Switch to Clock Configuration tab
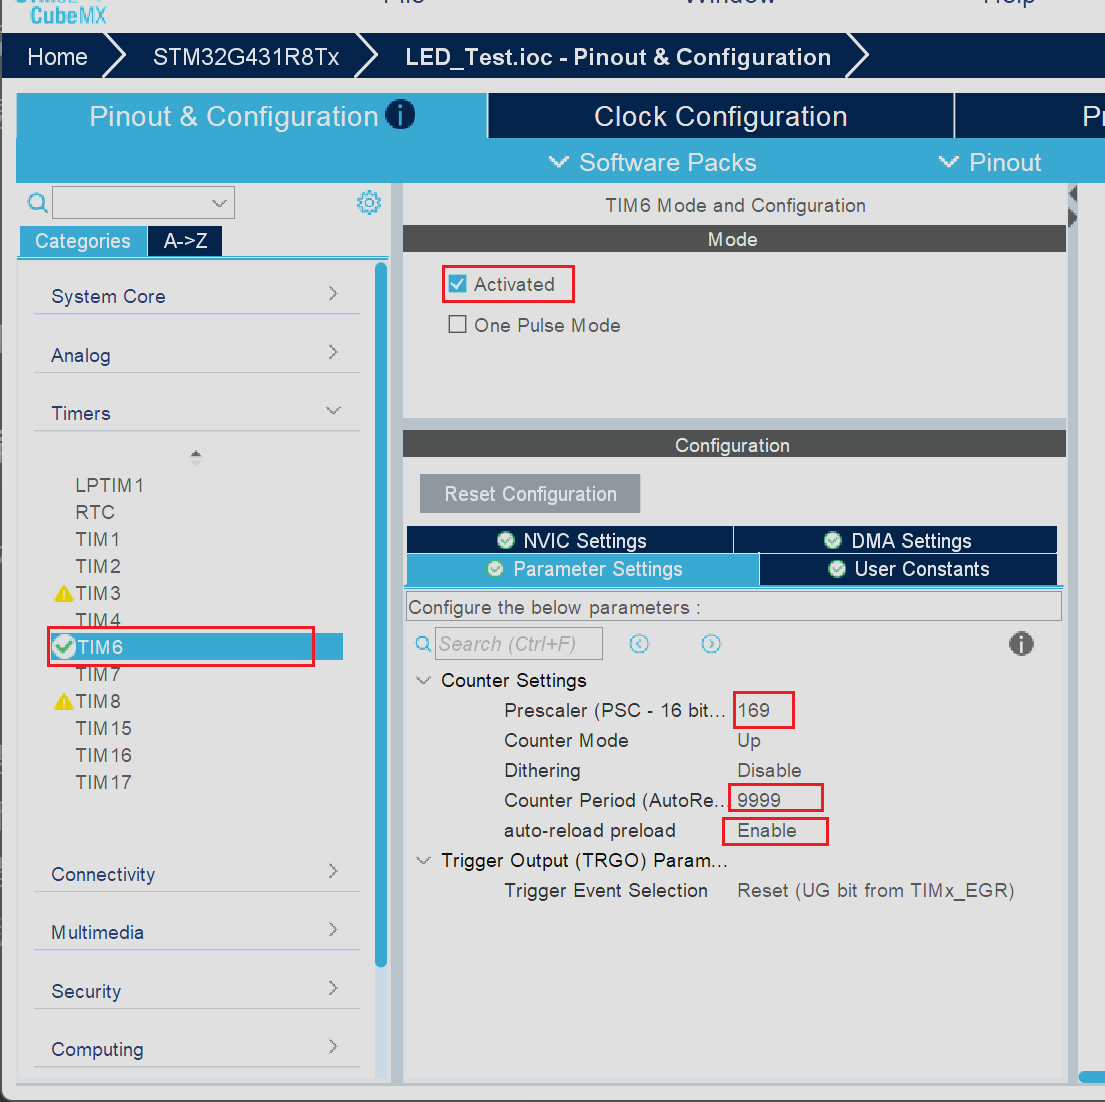 [721, 116]
